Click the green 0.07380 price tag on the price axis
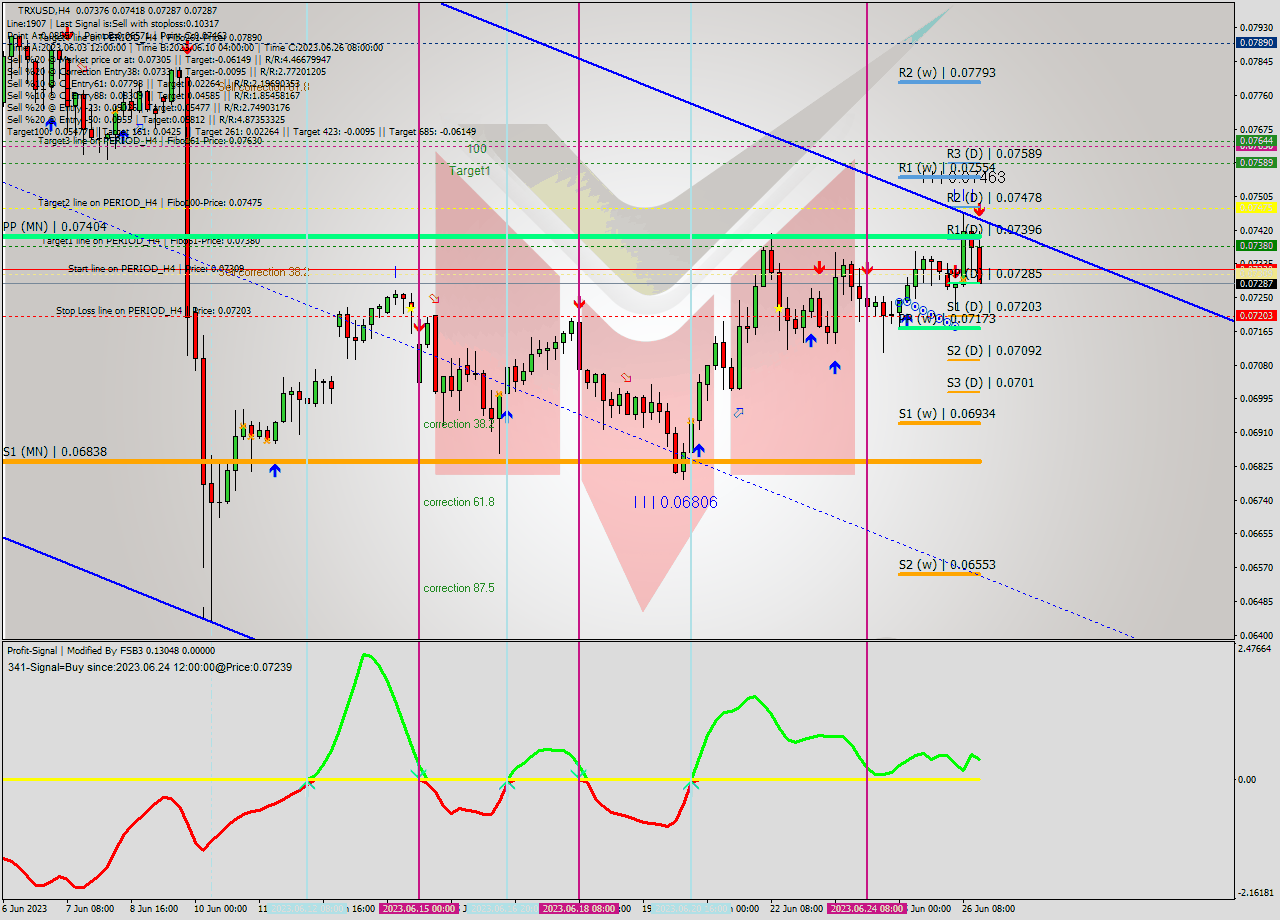This screenshot has height=920, width=1280. click(x=1255, y=245)
